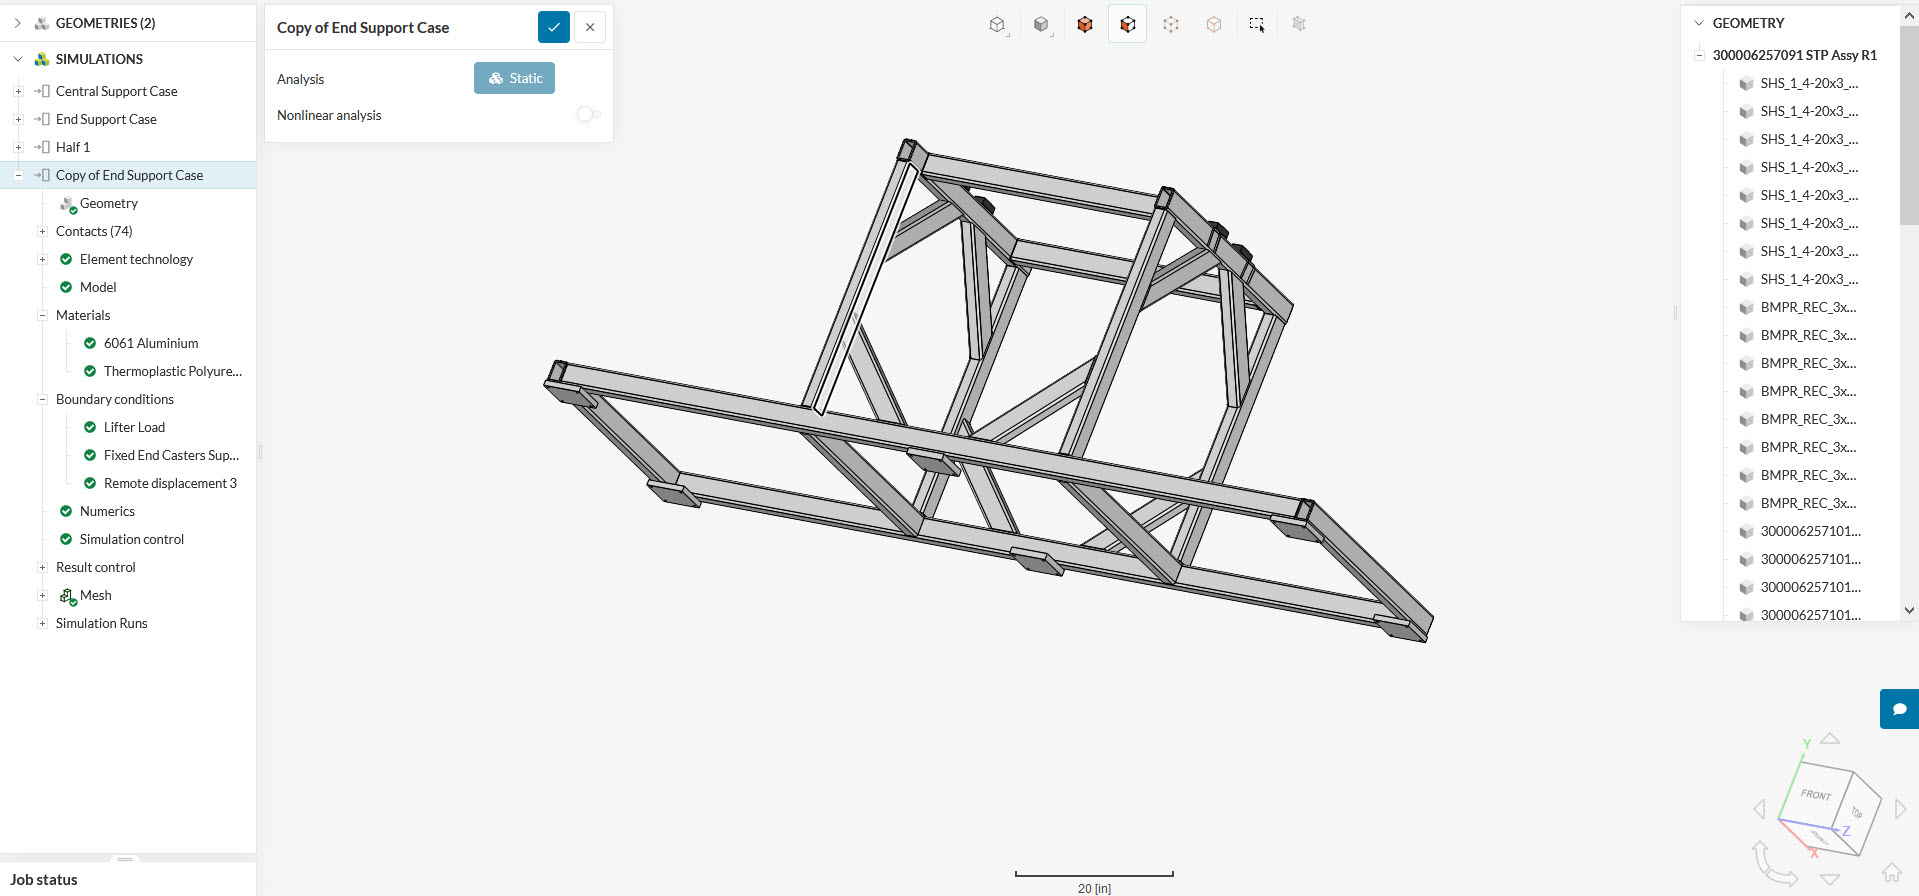Click the Job status panel grip handle
Viewport: 1919px width, 896px height.
coord(125,859)
